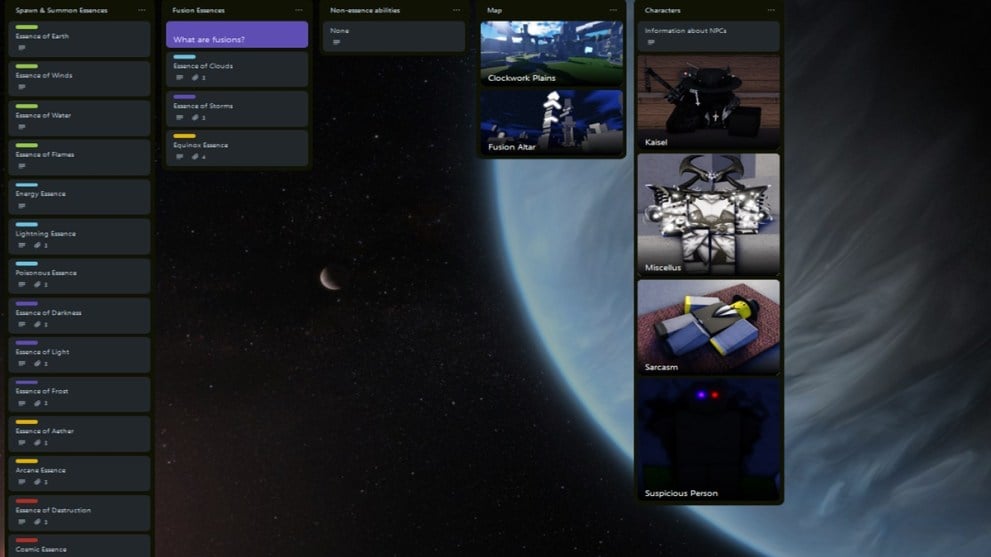The width and height of the screenshot is (991, 557).
Task: Click the Characters list title
Action: (663, 10)
